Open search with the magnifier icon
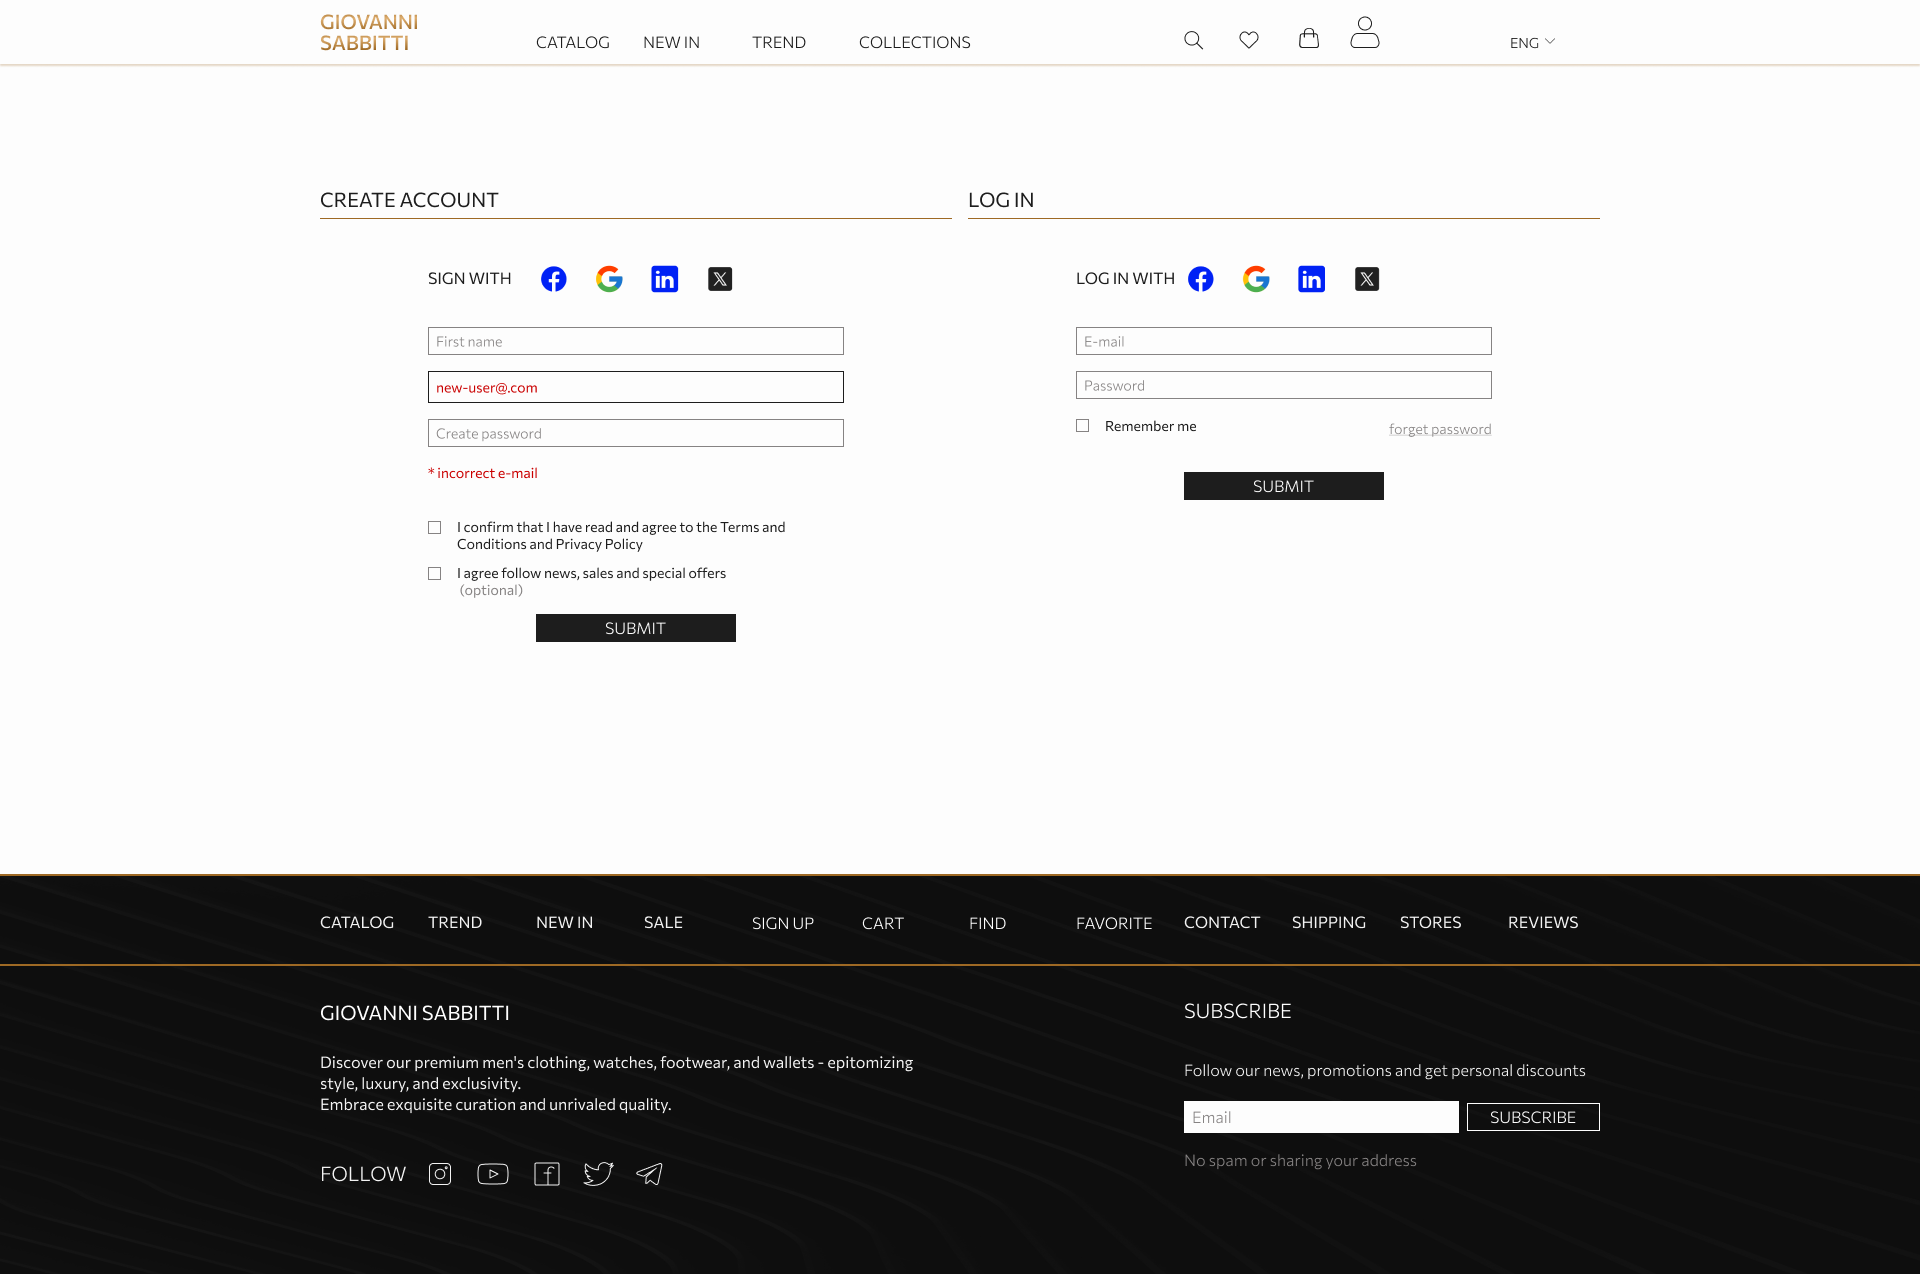The width and height of the screenshot is (1920, 1274). coord(1193,40)
